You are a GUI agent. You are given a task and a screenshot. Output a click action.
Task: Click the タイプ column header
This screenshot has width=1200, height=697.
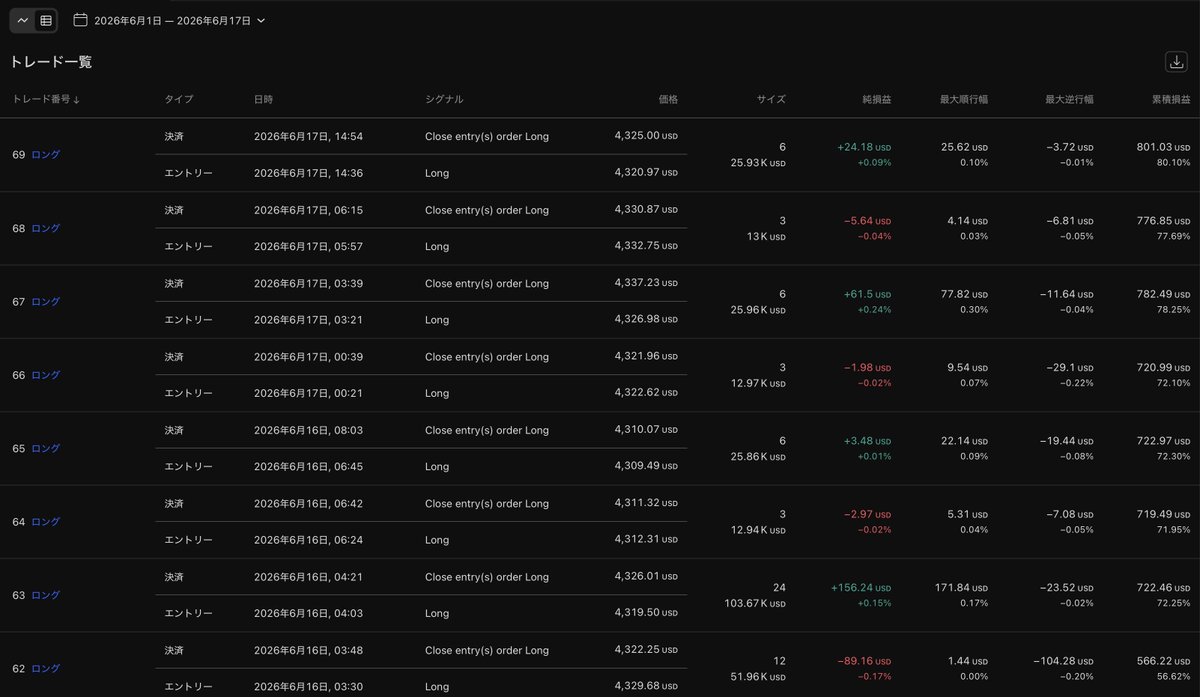click(179, 99)
